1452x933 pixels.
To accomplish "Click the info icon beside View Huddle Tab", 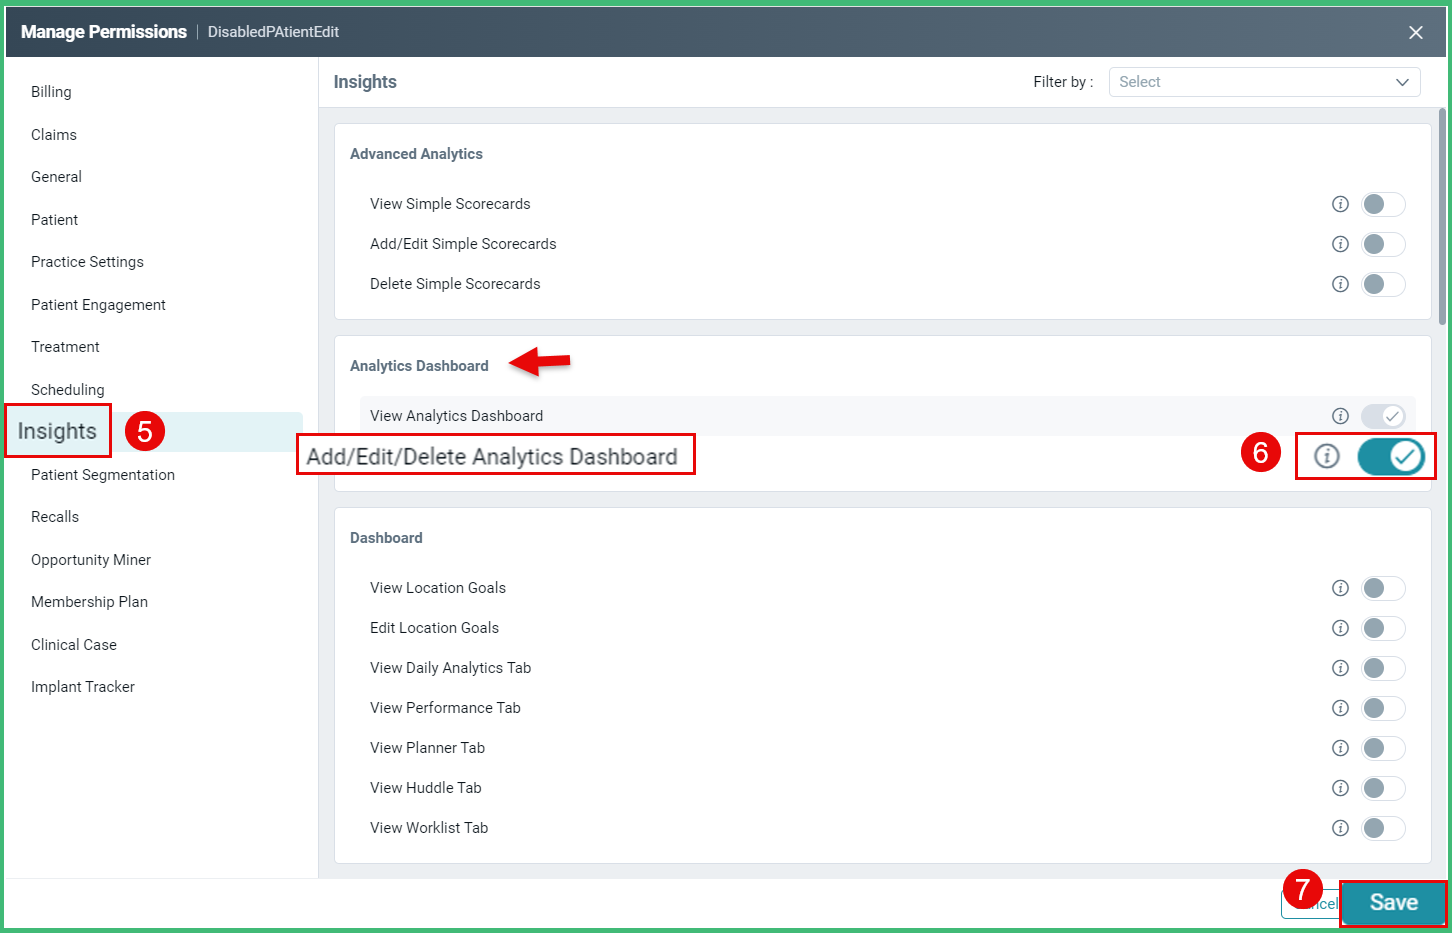I will (x=1340, y=788).
